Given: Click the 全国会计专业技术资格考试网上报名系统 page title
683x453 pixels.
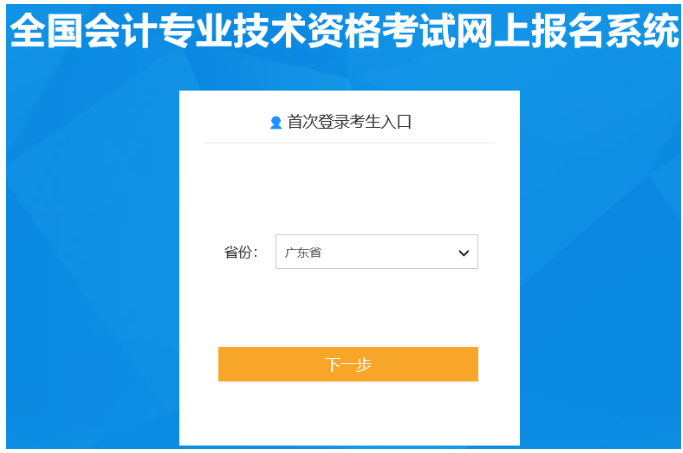Looking at the screenshot, I should click(x=344, y=30).
